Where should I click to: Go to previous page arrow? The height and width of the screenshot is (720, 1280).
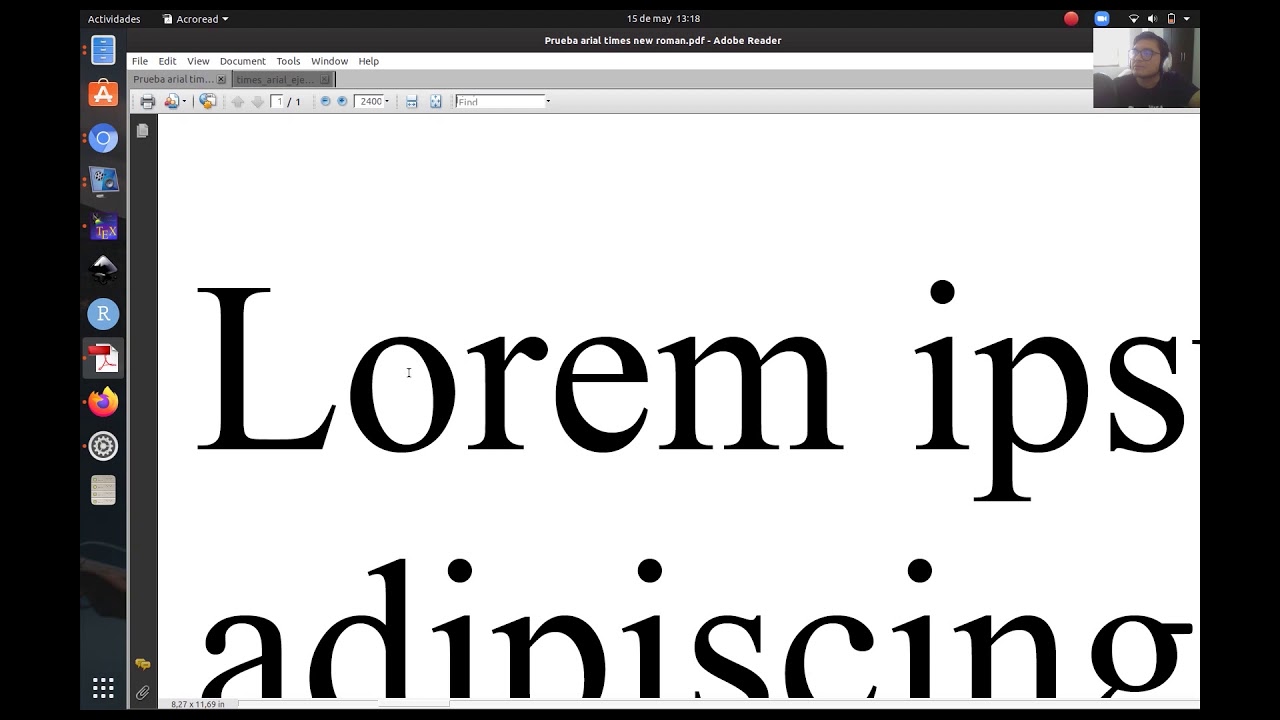pos(238,102)
